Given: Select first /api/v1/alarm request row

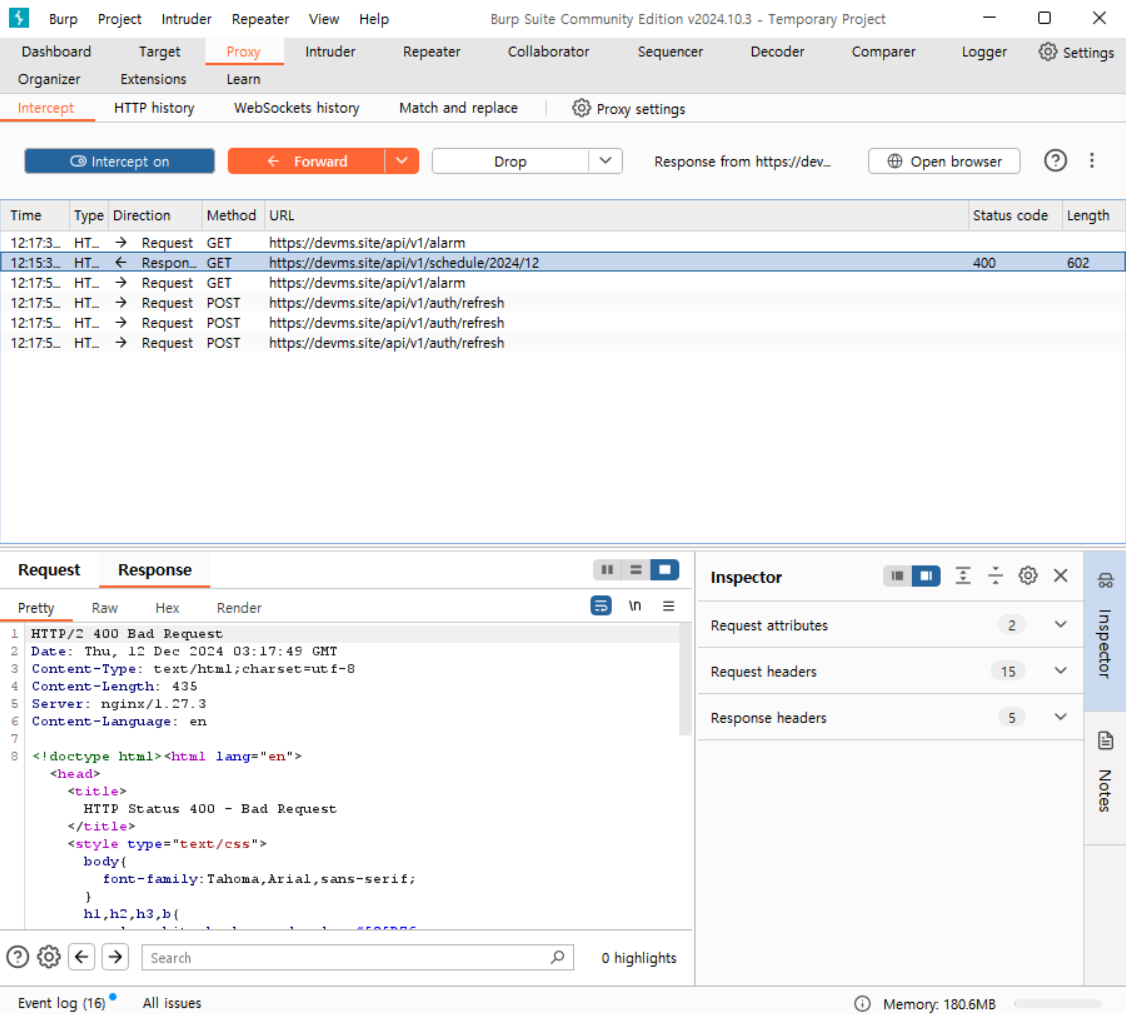Looking at the screenshot, I should [562, 243].
